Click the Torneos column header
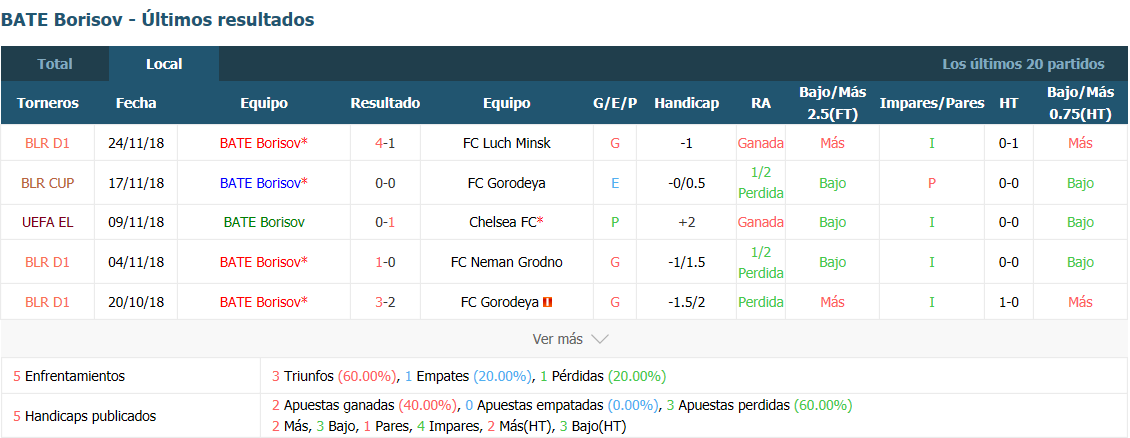 click(47, 103)
